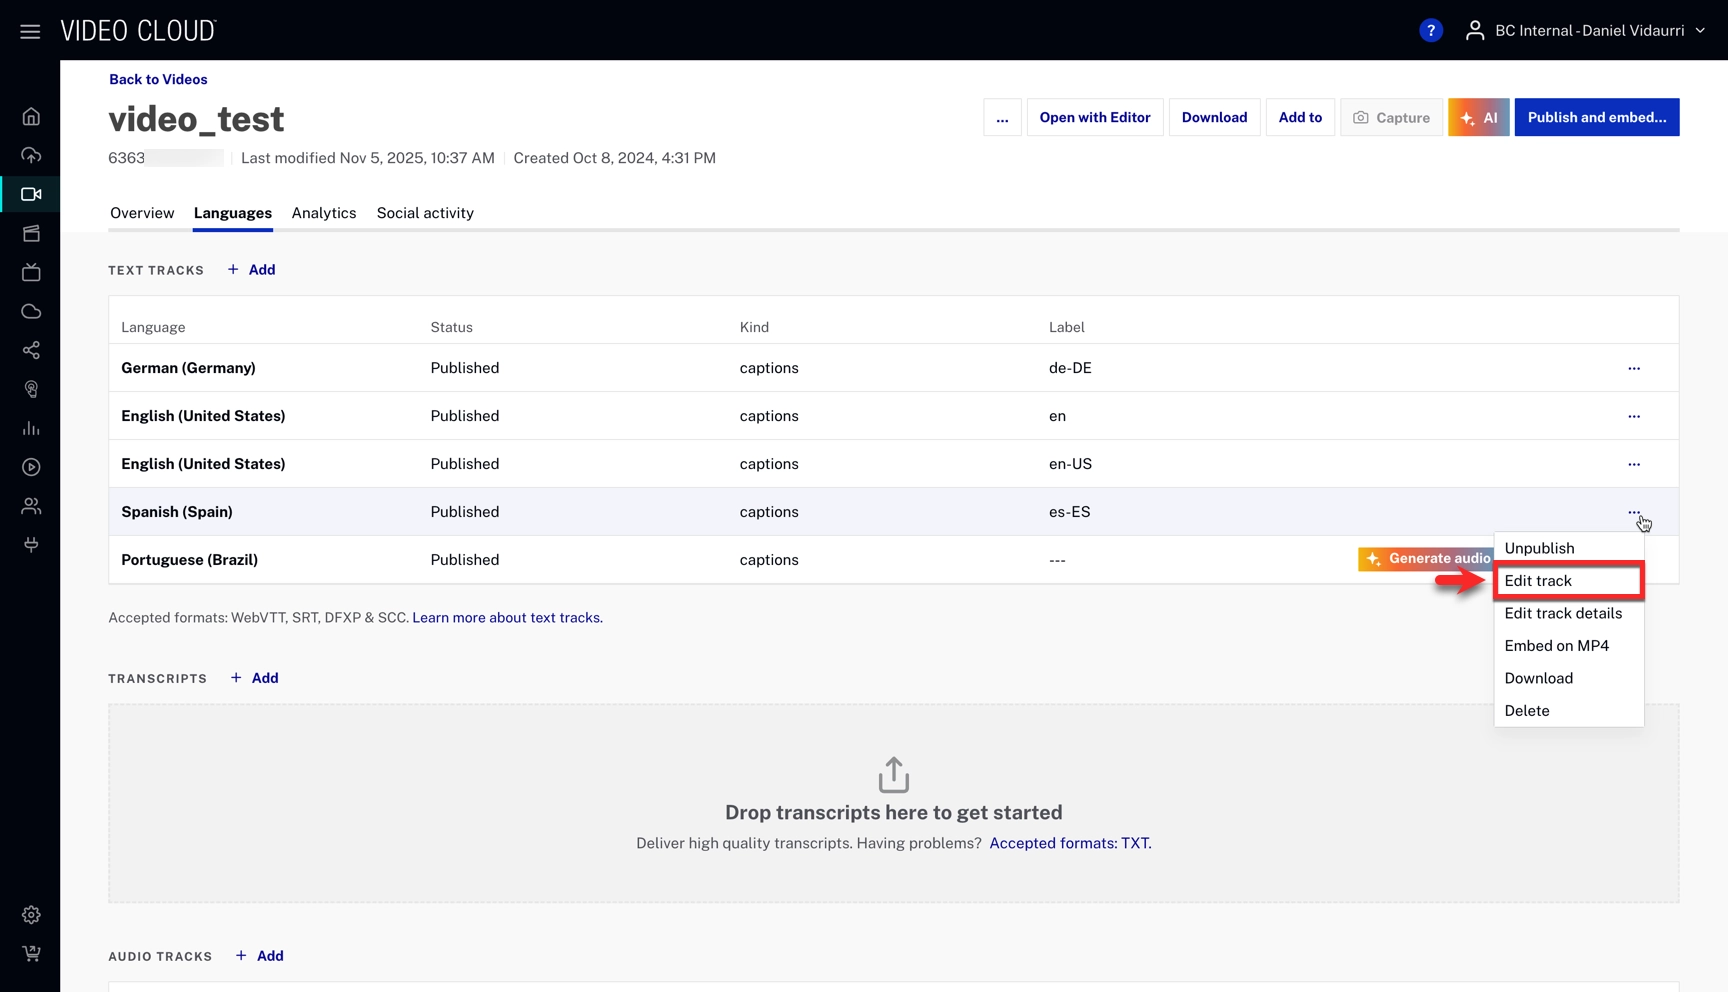Click the Publish and embed button
This screenshot has width=1728, height=992.
pos(1596,117)
